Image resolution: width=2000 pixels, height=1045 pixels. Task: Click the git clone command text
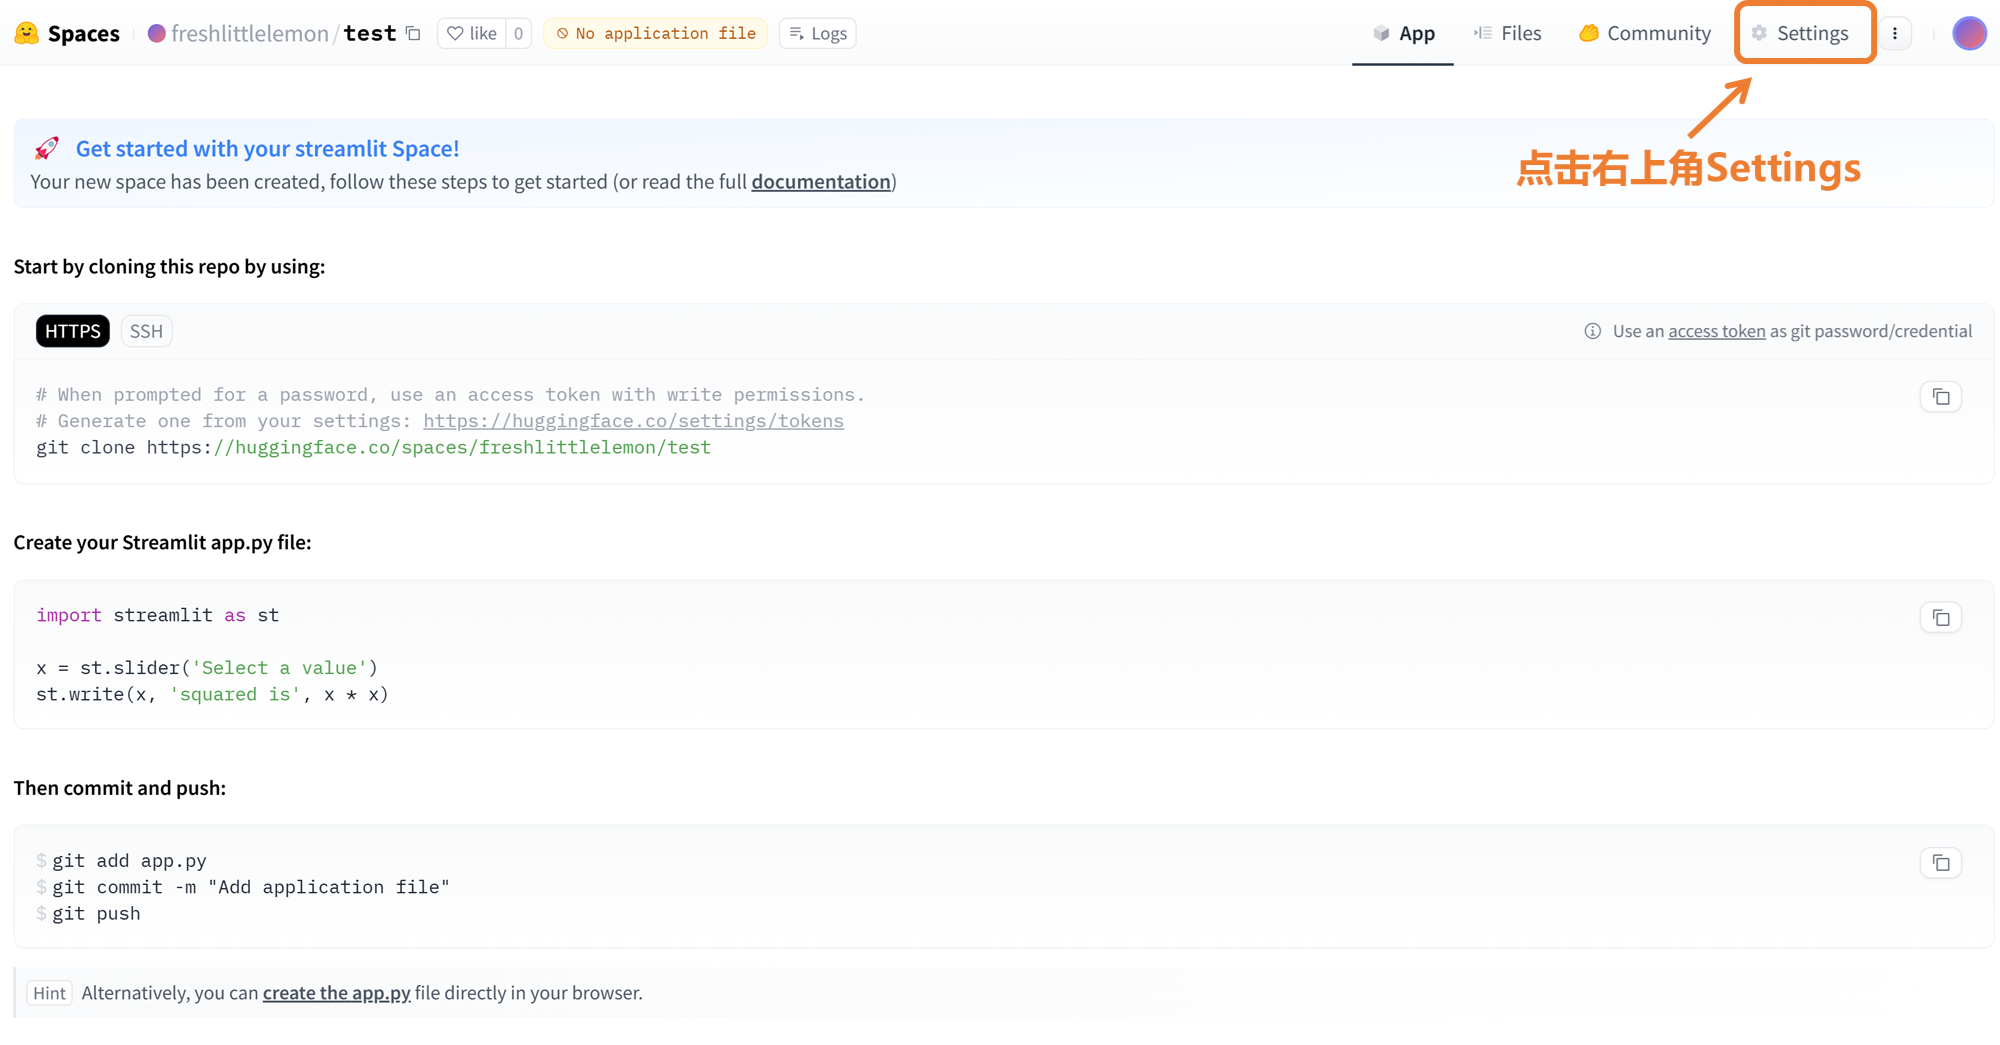373,447
